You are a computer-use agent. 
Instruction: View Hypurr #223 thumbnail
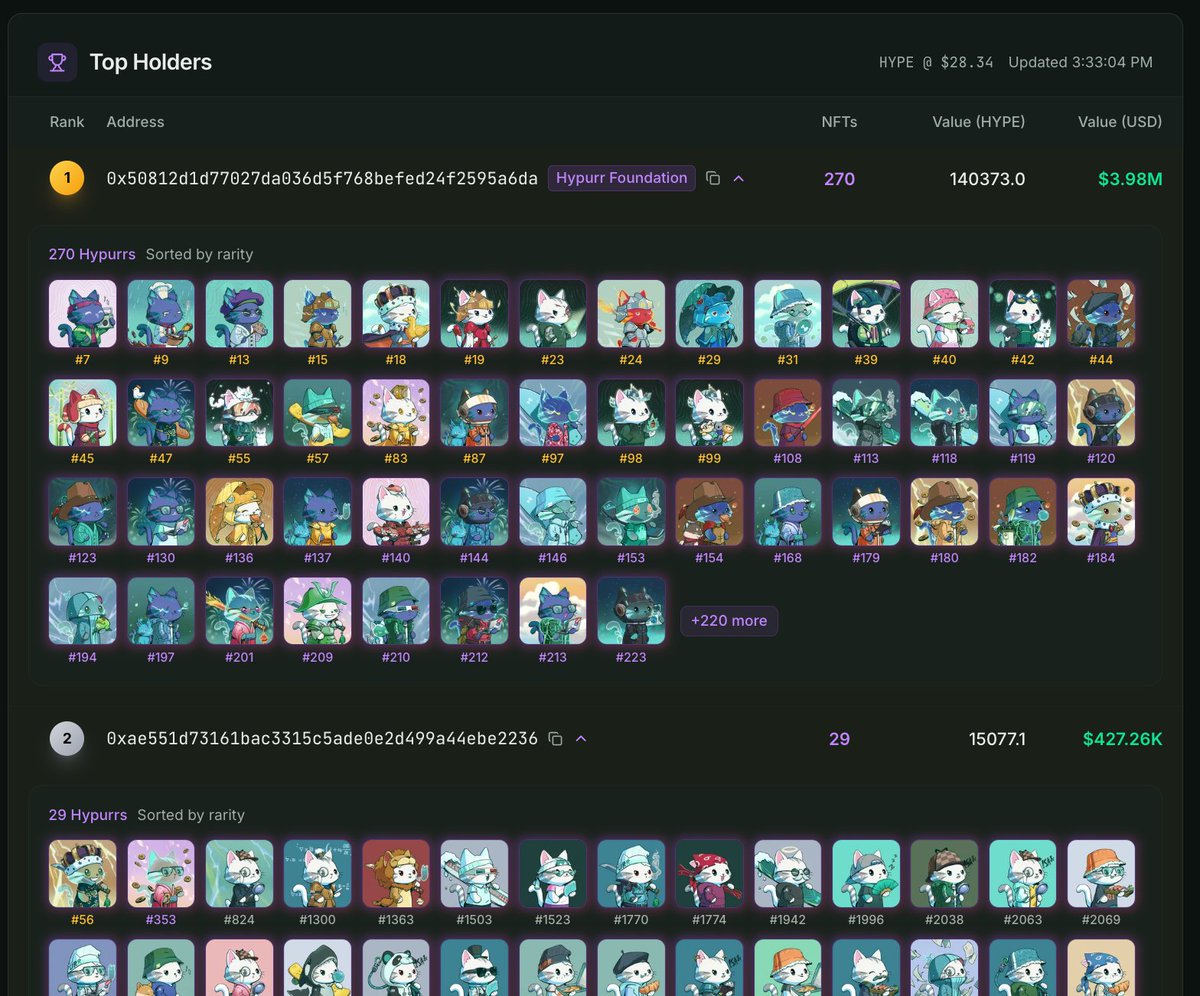pyautogui.click(x=631, y=610)
